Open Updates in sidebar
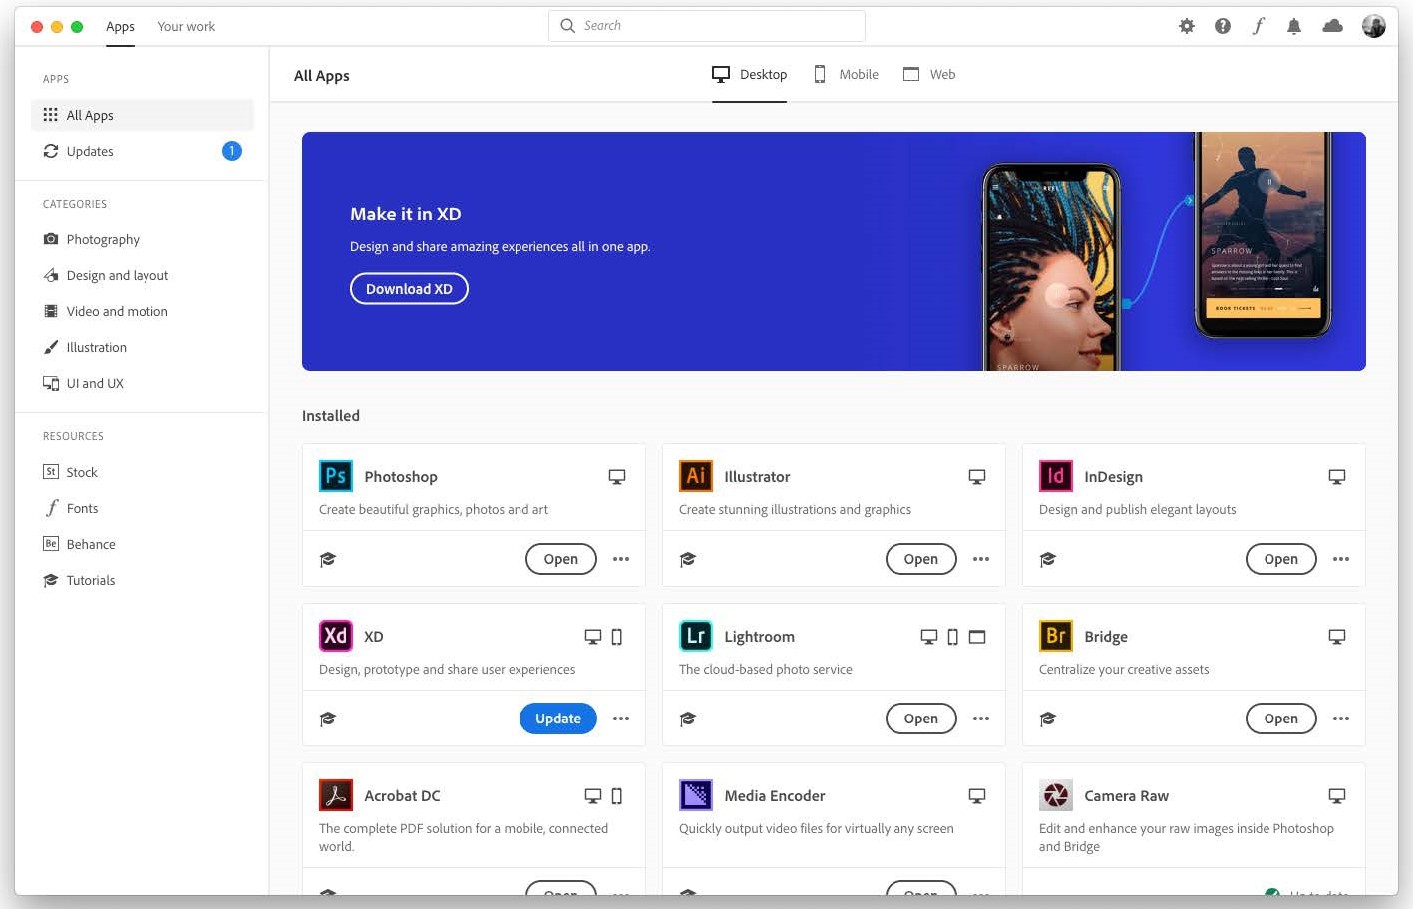The height and width of the screenshot is (909, 1413). click(142, 151)
